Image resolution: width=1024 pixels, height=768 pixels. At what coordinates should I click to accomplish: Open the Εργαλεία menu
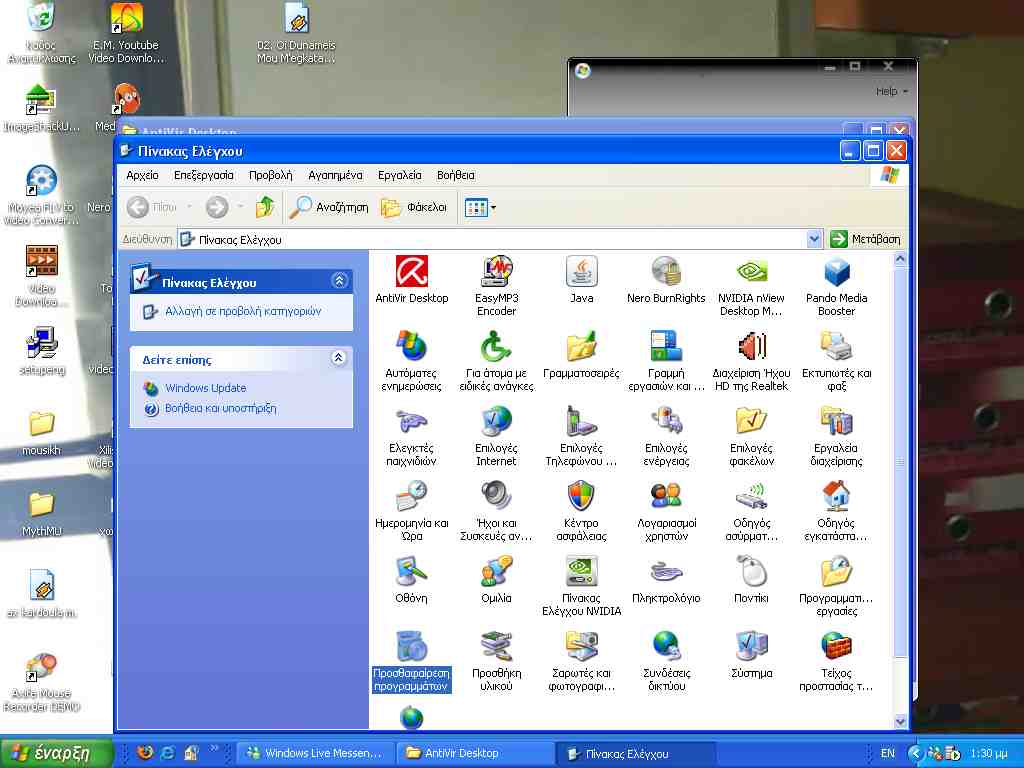(400, 175)
